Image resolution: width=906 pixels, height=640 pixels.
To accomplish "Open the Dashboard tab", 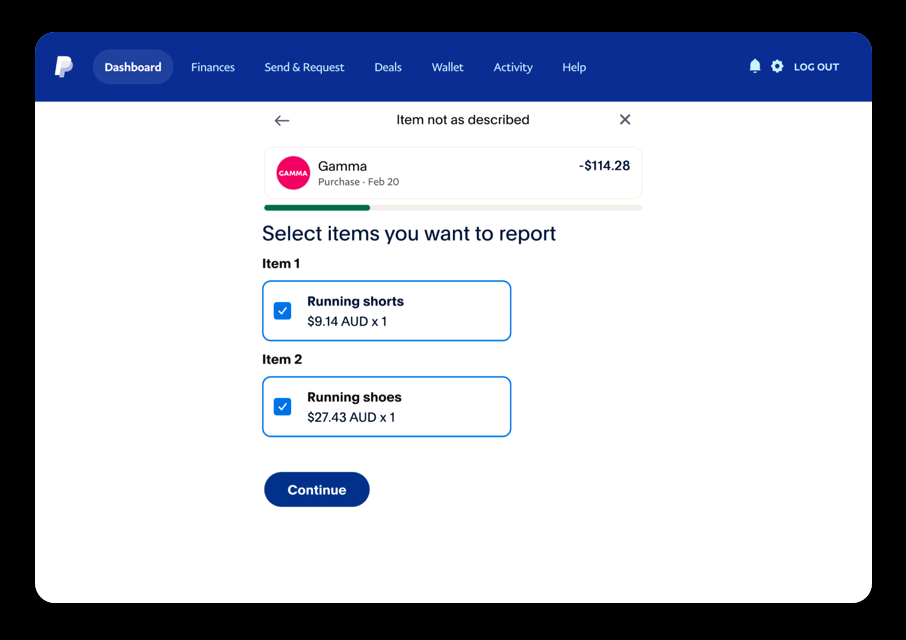I will [x=133, y=67].
